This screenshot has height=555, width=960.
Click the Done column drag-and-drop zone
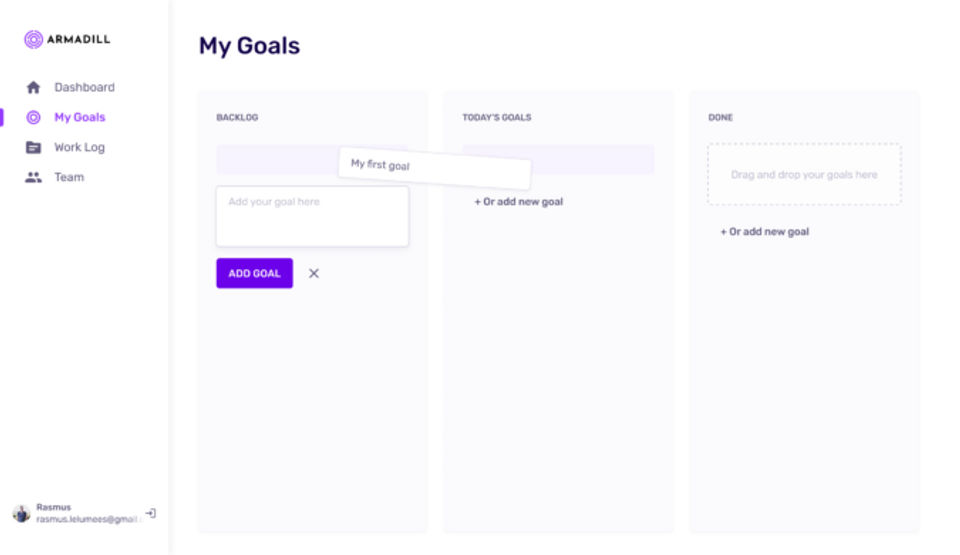[x=804, y=175]
